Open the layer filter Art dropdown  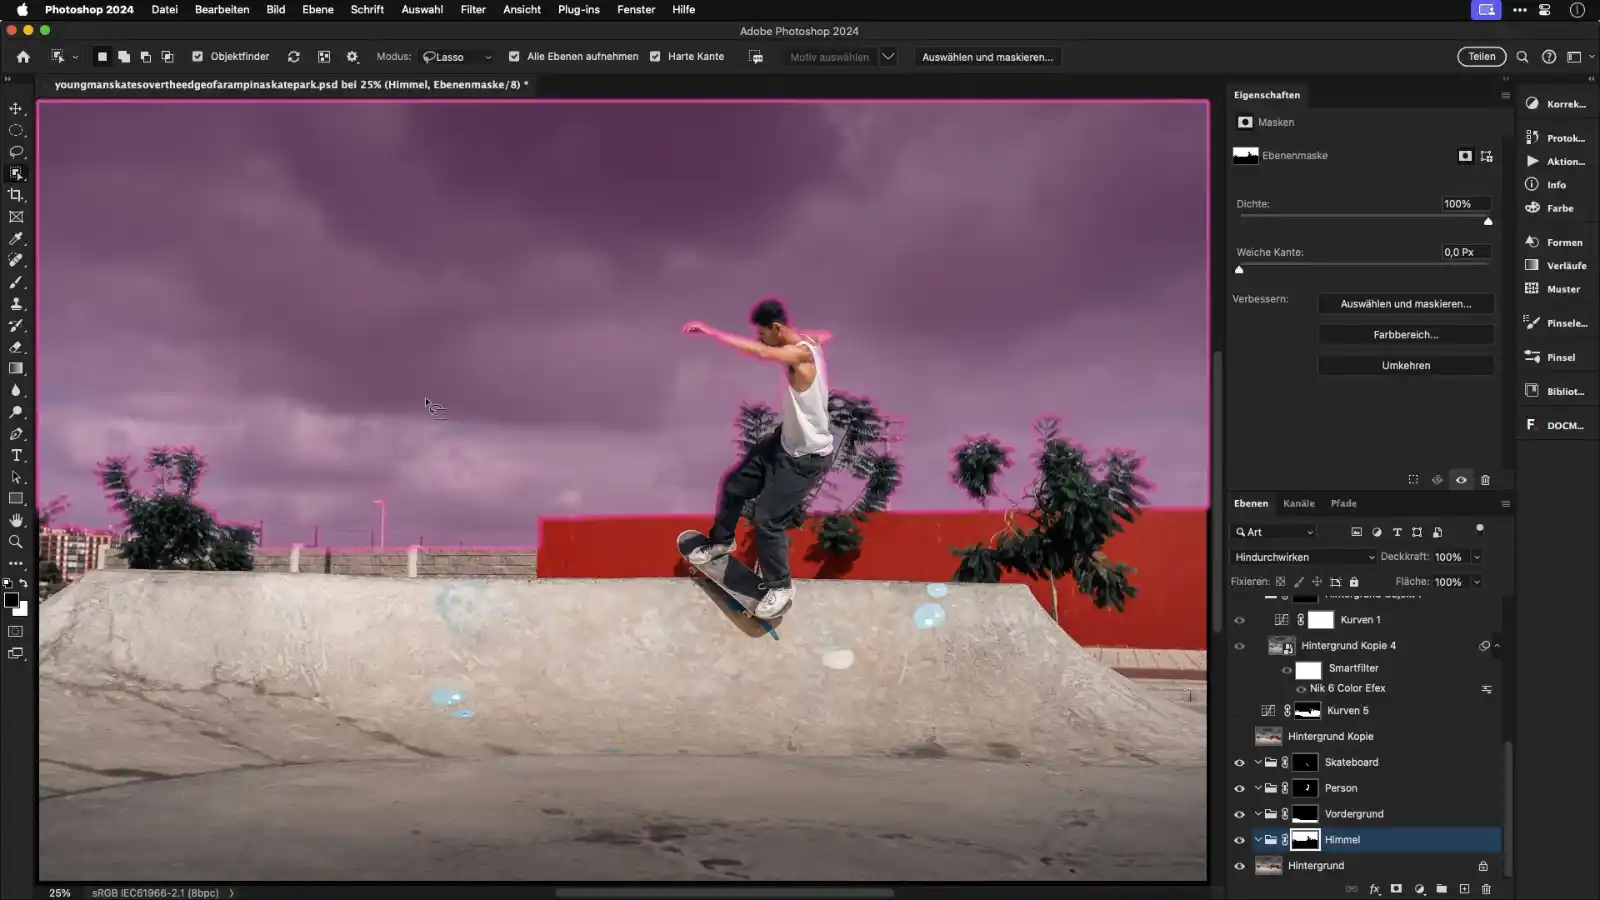coord(1274,532)
